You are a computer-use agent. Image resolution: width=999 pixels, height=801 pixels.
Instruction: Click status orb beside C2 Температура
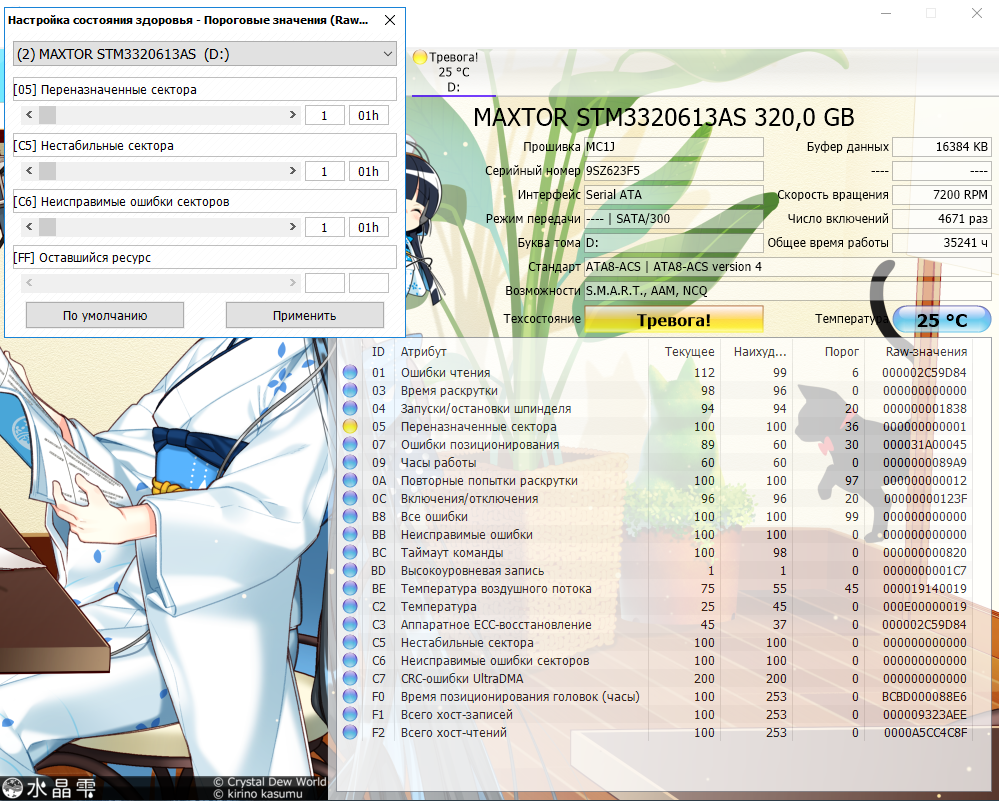[x=350, y=606]
